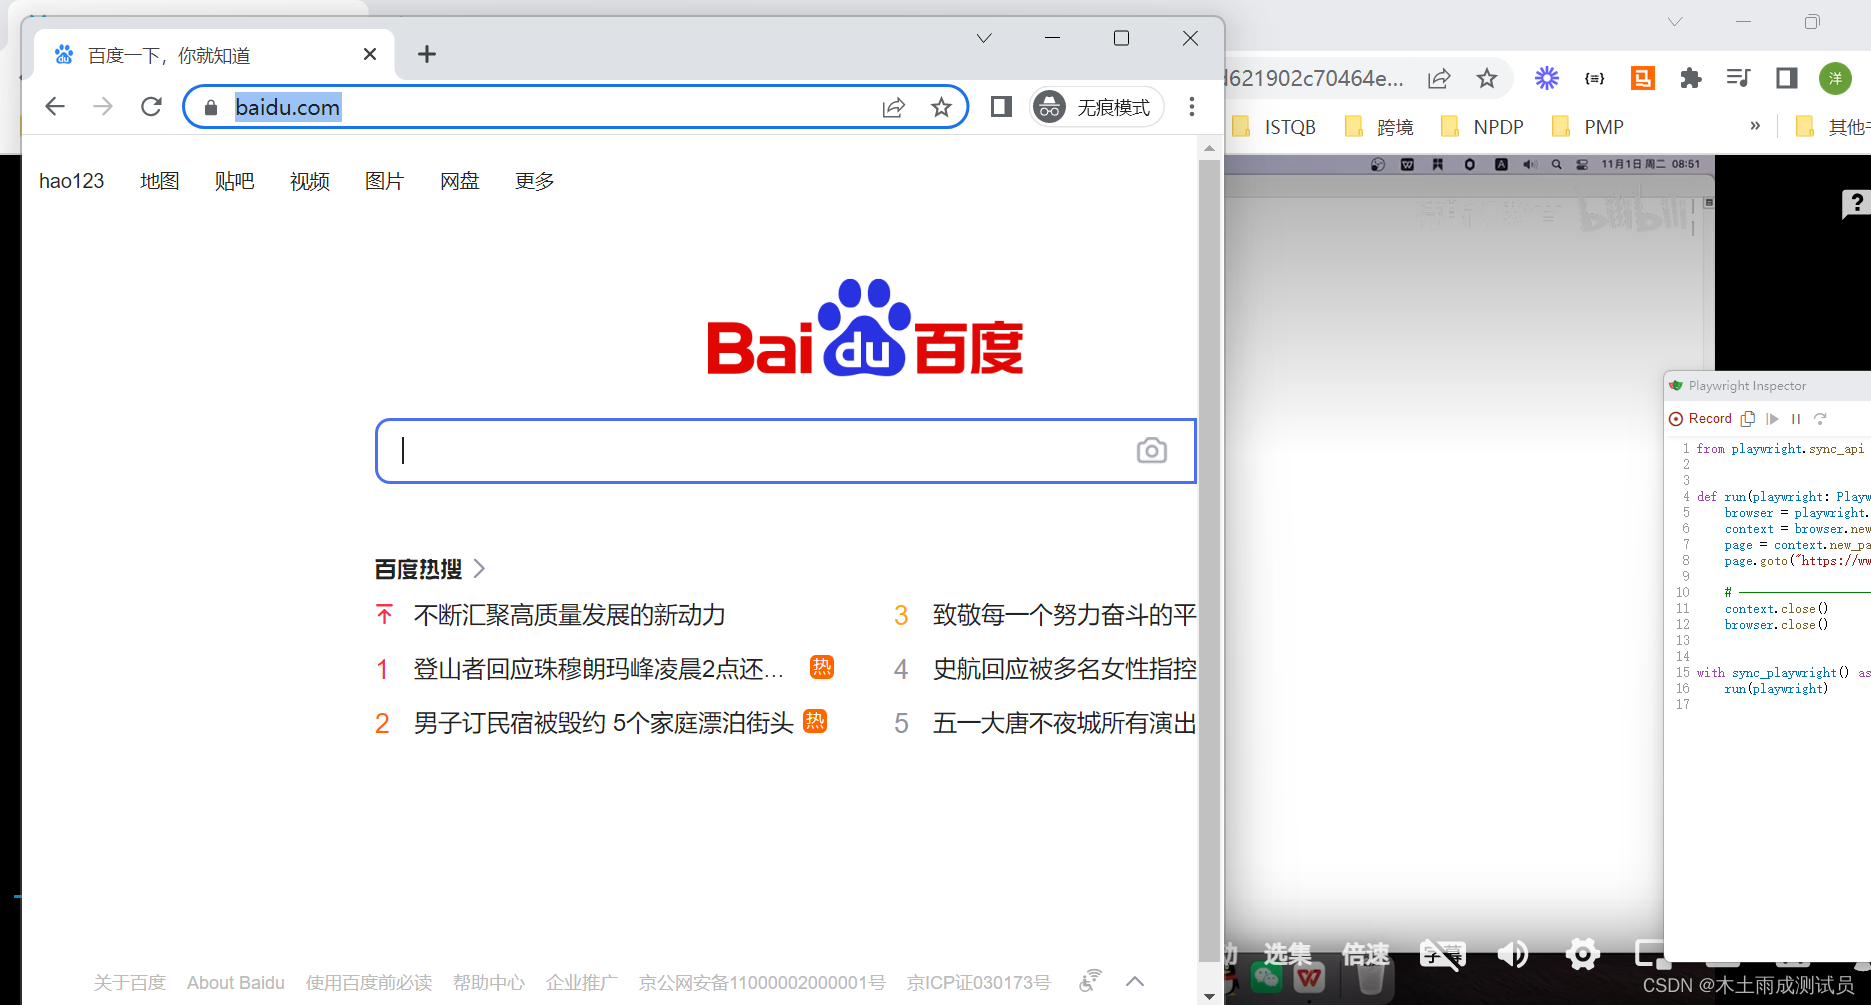The width and height of the screenshot is (1871, 1005).
Task: Click the curly-braces extension icon
Action: coord(1595,78)
